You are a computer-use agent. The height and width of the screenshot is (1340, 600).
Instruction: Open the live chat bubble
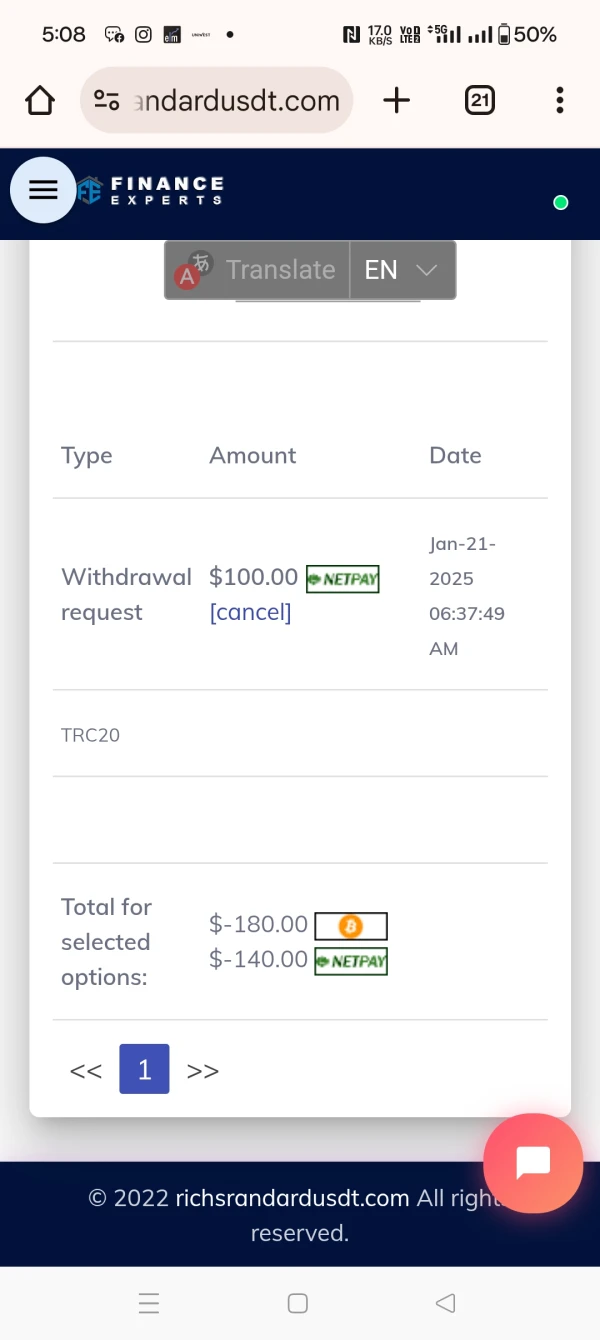pyautogui.click(x=532, y=1162)
